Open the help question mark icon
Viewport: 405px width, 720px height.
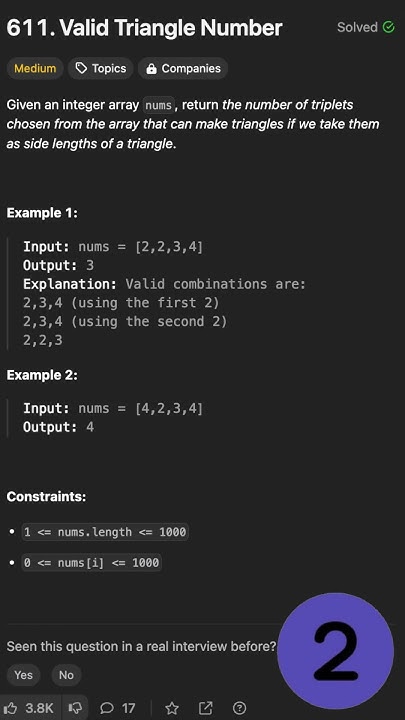point(240,708)
